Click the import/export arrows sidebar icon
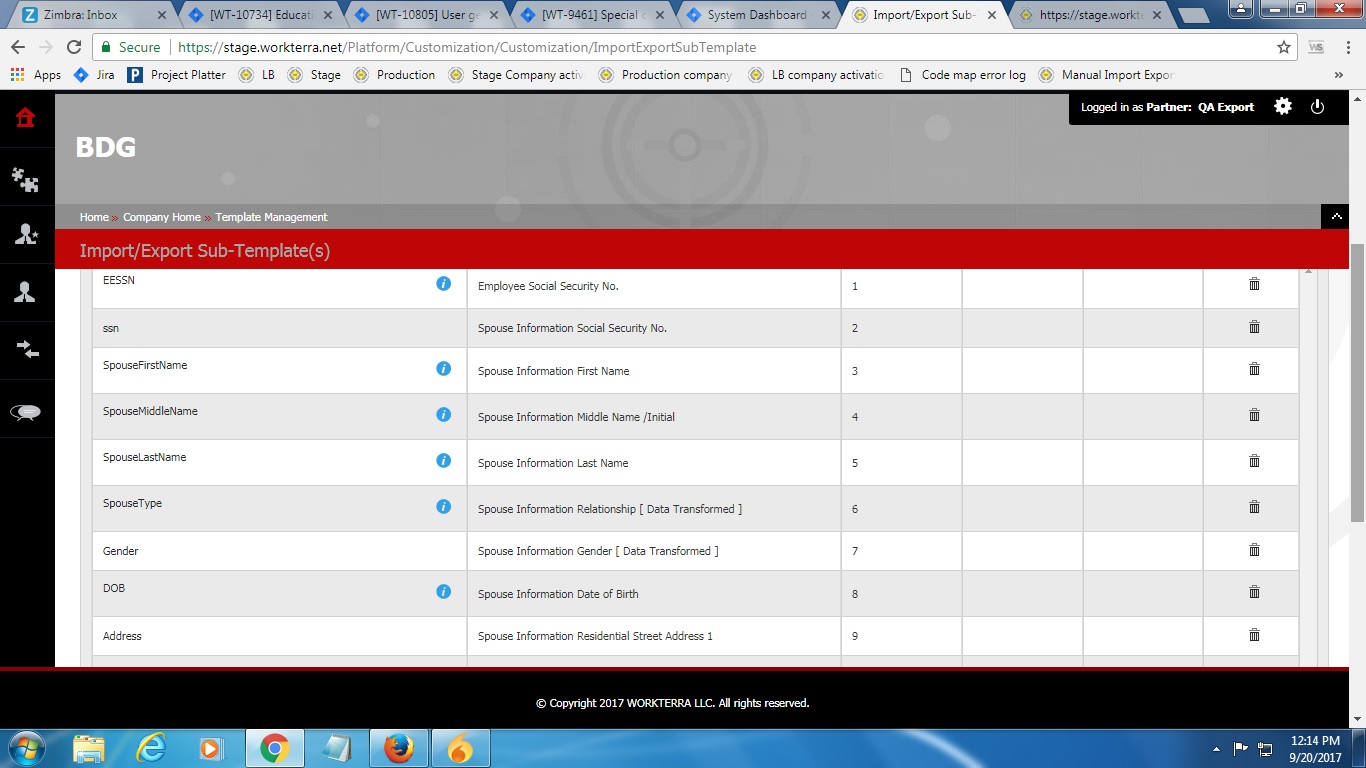The image size is (1366, 768). [x=26, y=349]
